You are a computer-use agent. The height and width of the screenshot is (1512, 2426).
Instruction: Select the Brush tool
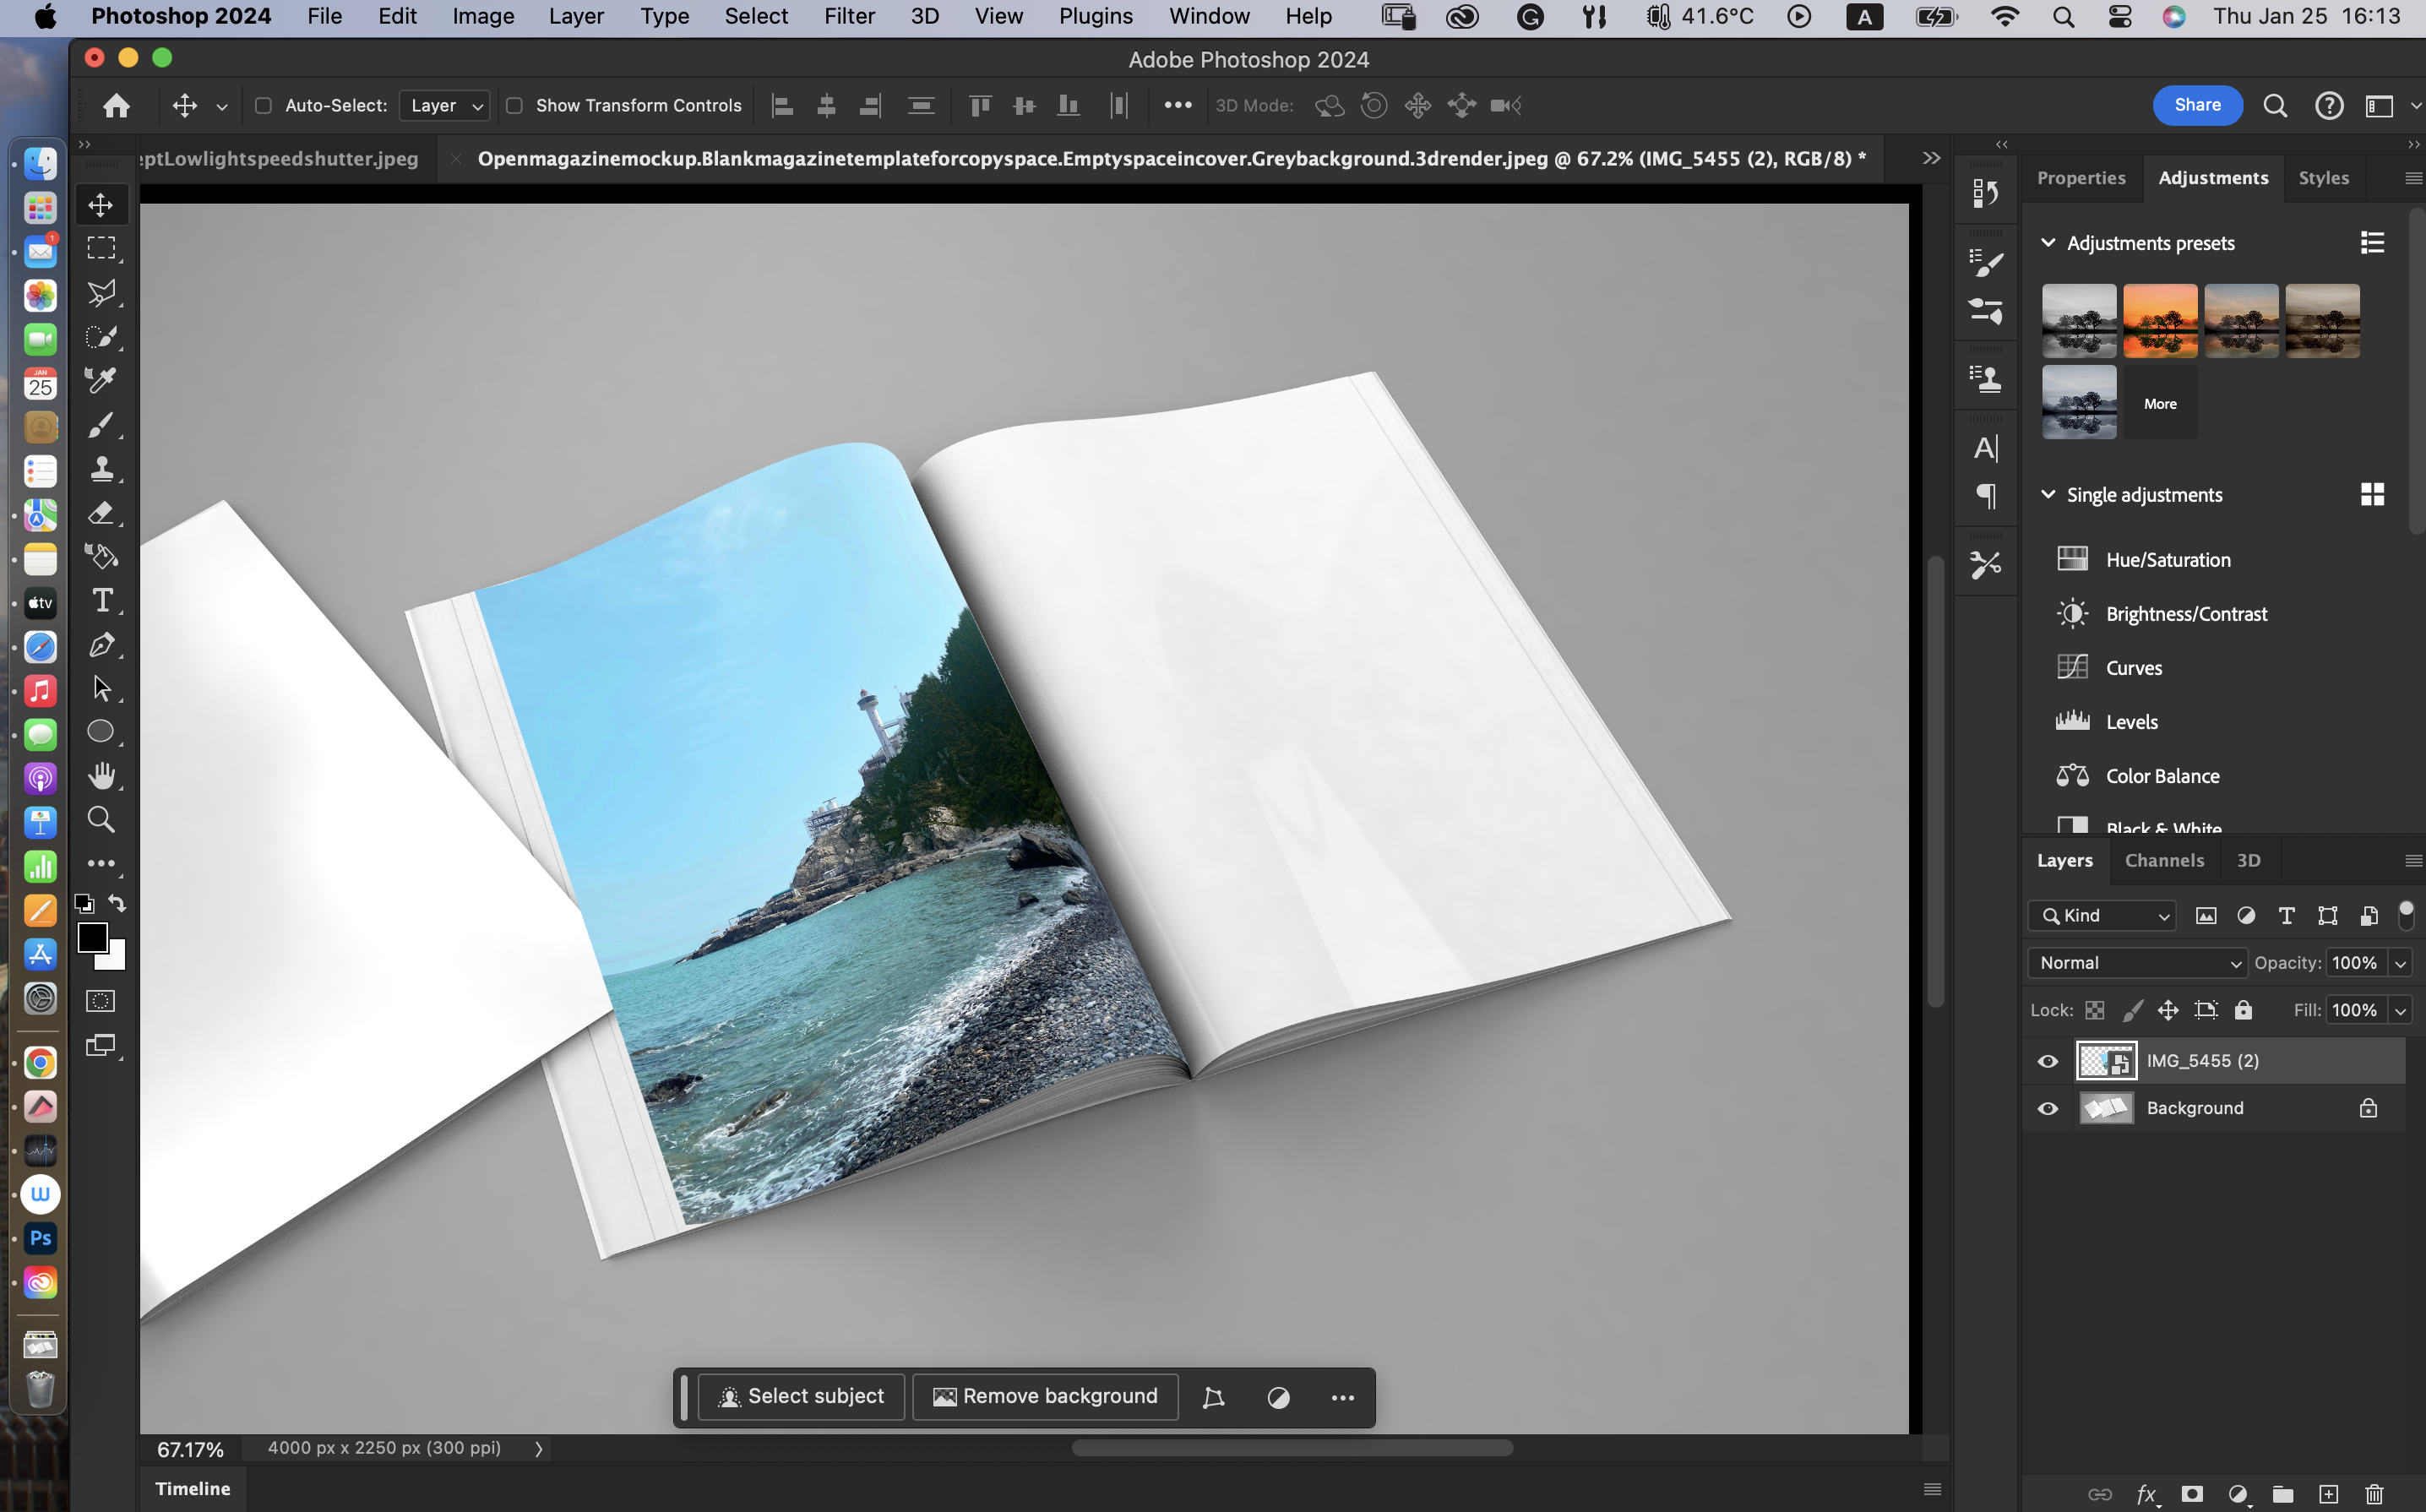pyautogui.click(x=101, y=425)
